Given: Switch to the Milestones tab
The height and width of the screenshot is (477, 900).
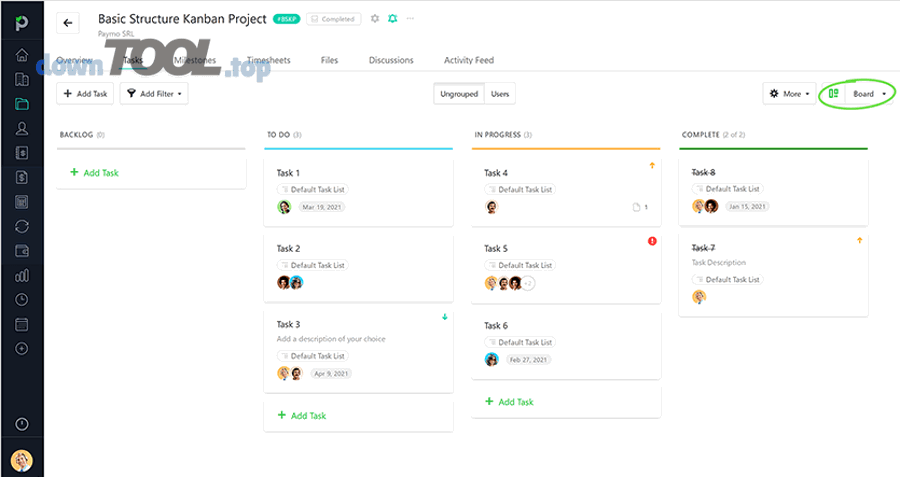Looking at the screenshot, I should point(195,60).
